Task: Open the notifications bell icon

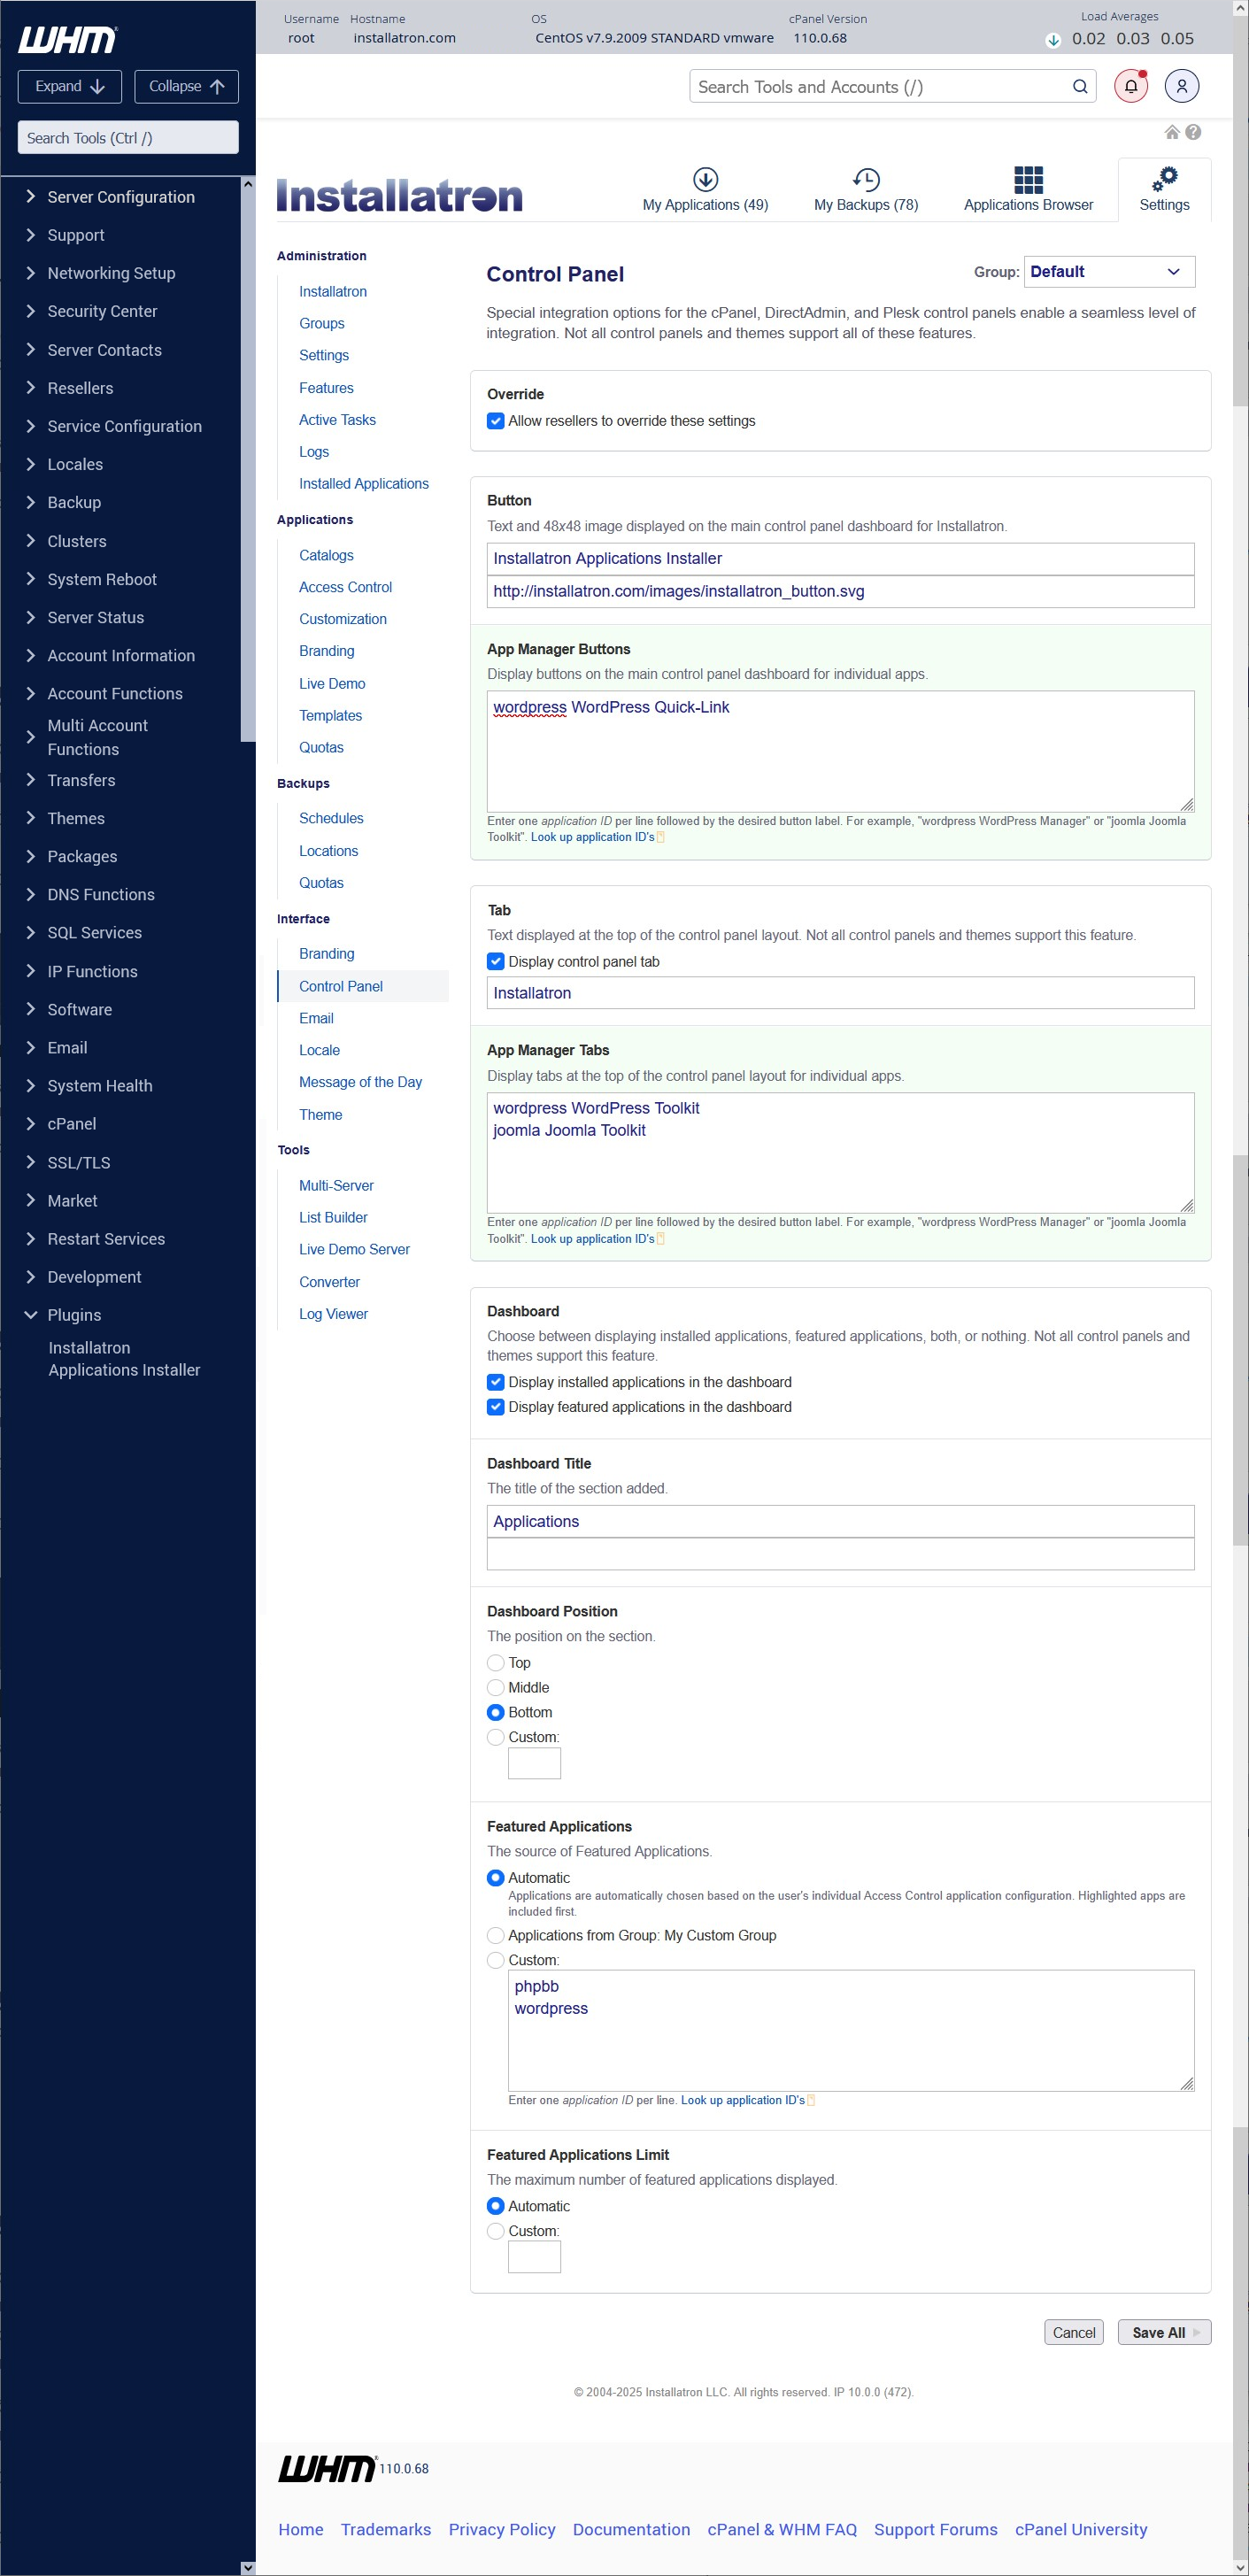Action: pos(1131,86)
